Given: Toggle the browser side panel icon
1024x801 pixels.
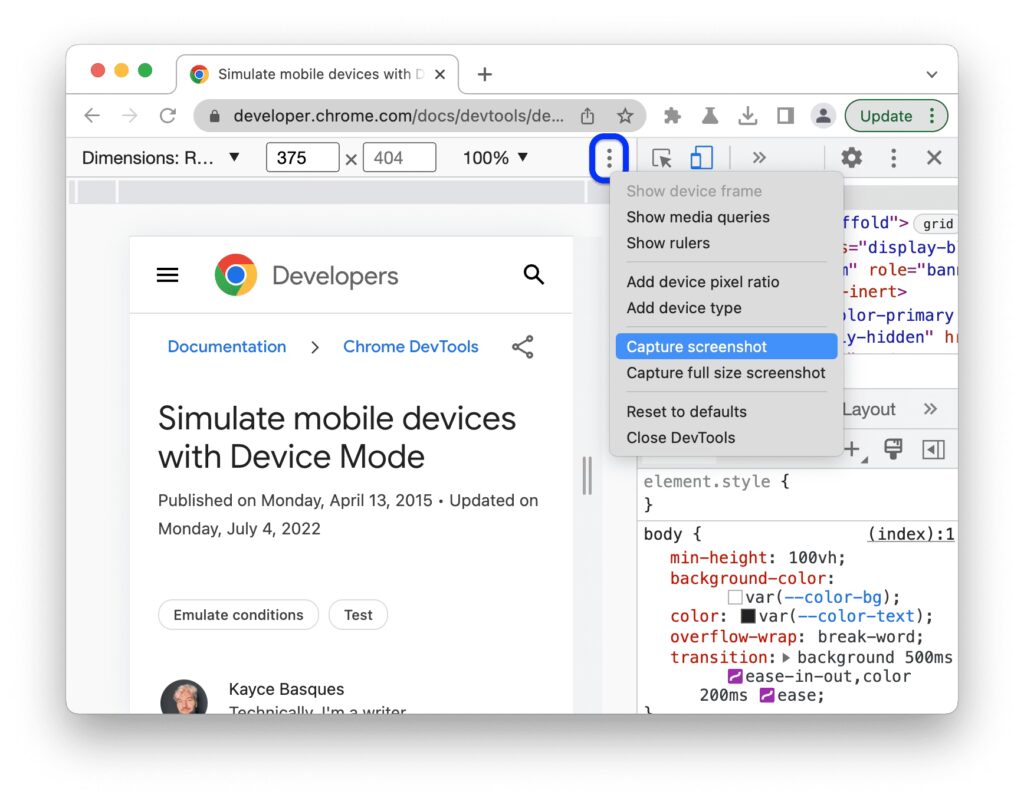Looking at the screenshot, I should [x=785, y=116].
